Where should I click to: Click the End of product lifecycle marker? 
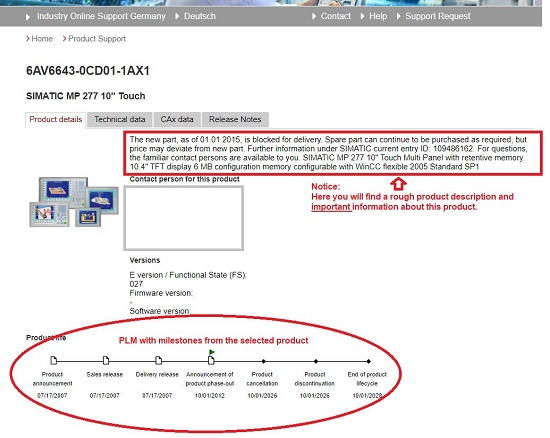(x=368, y=361)
